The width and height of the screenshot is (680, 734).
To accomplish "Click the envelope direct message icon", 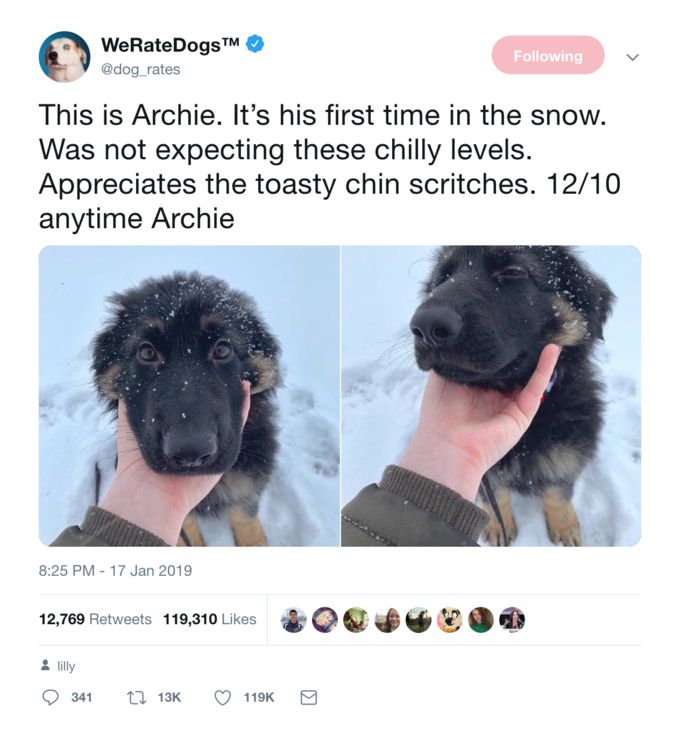I will point(308,697).
